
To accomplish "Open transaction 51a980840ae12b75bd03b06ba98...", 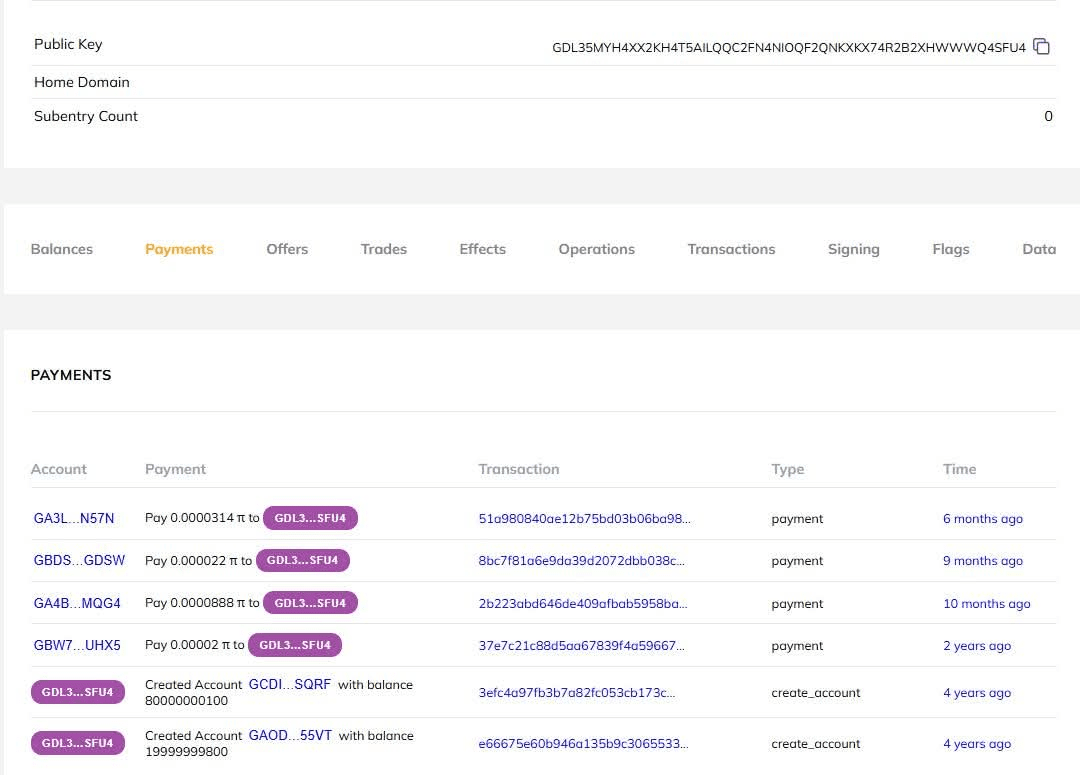I will (x=584, y=519).
